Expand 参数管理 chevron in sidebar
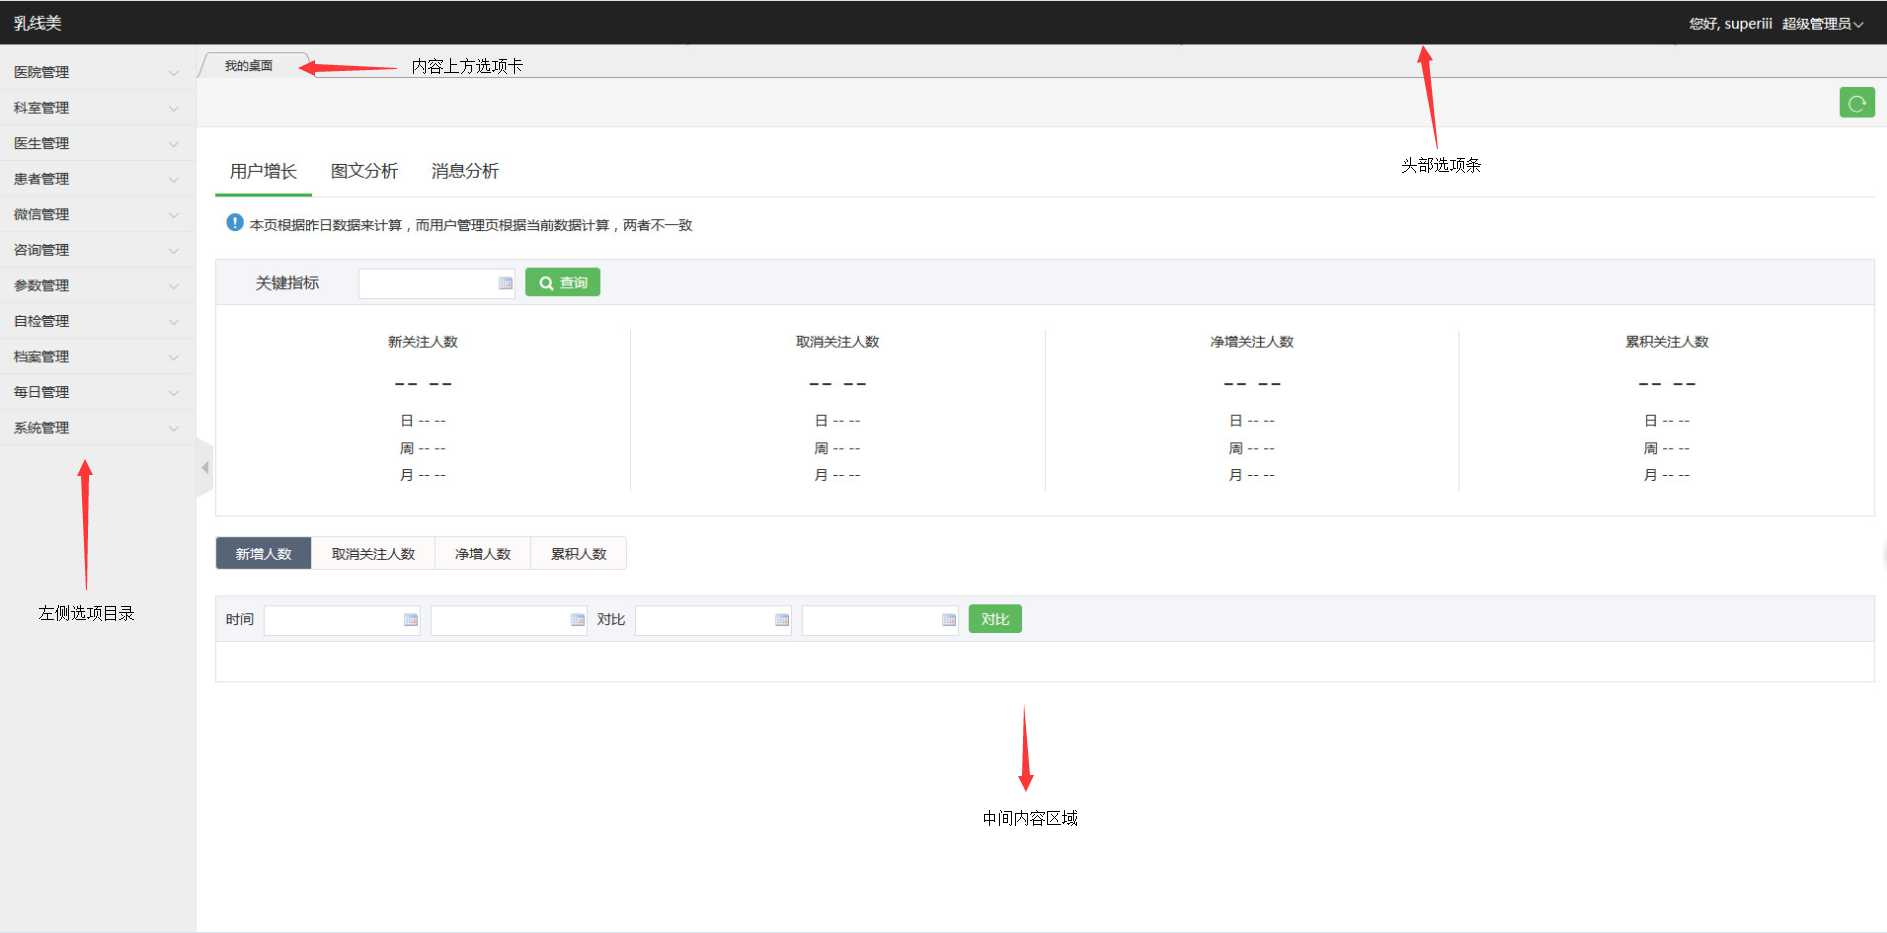Viewport: 1887px width, 933px height. click(174, 286)
